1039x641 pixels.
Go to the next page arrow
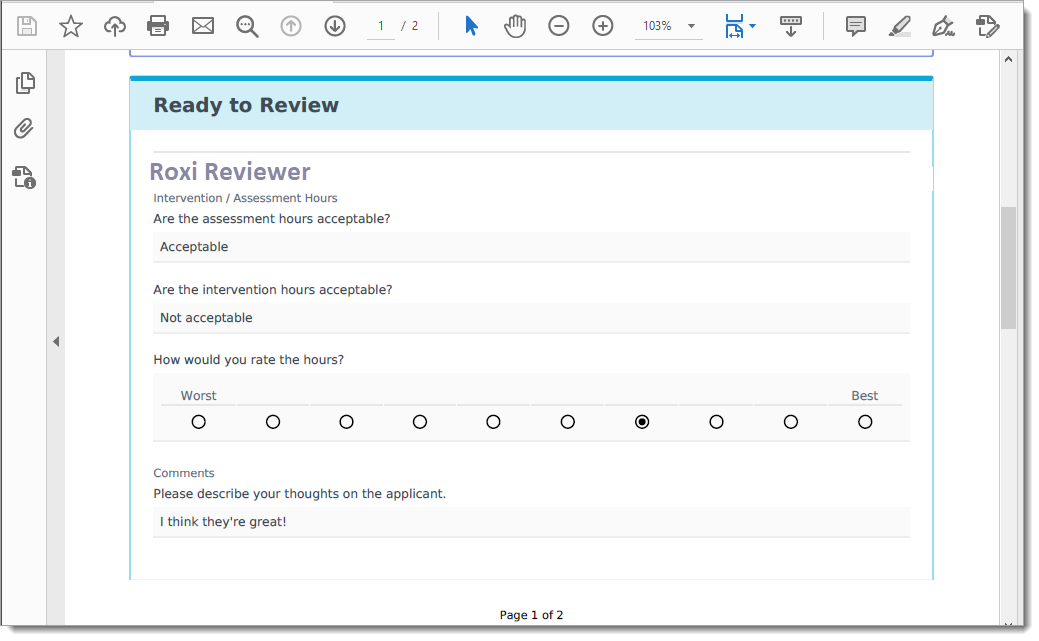[335, 27]
